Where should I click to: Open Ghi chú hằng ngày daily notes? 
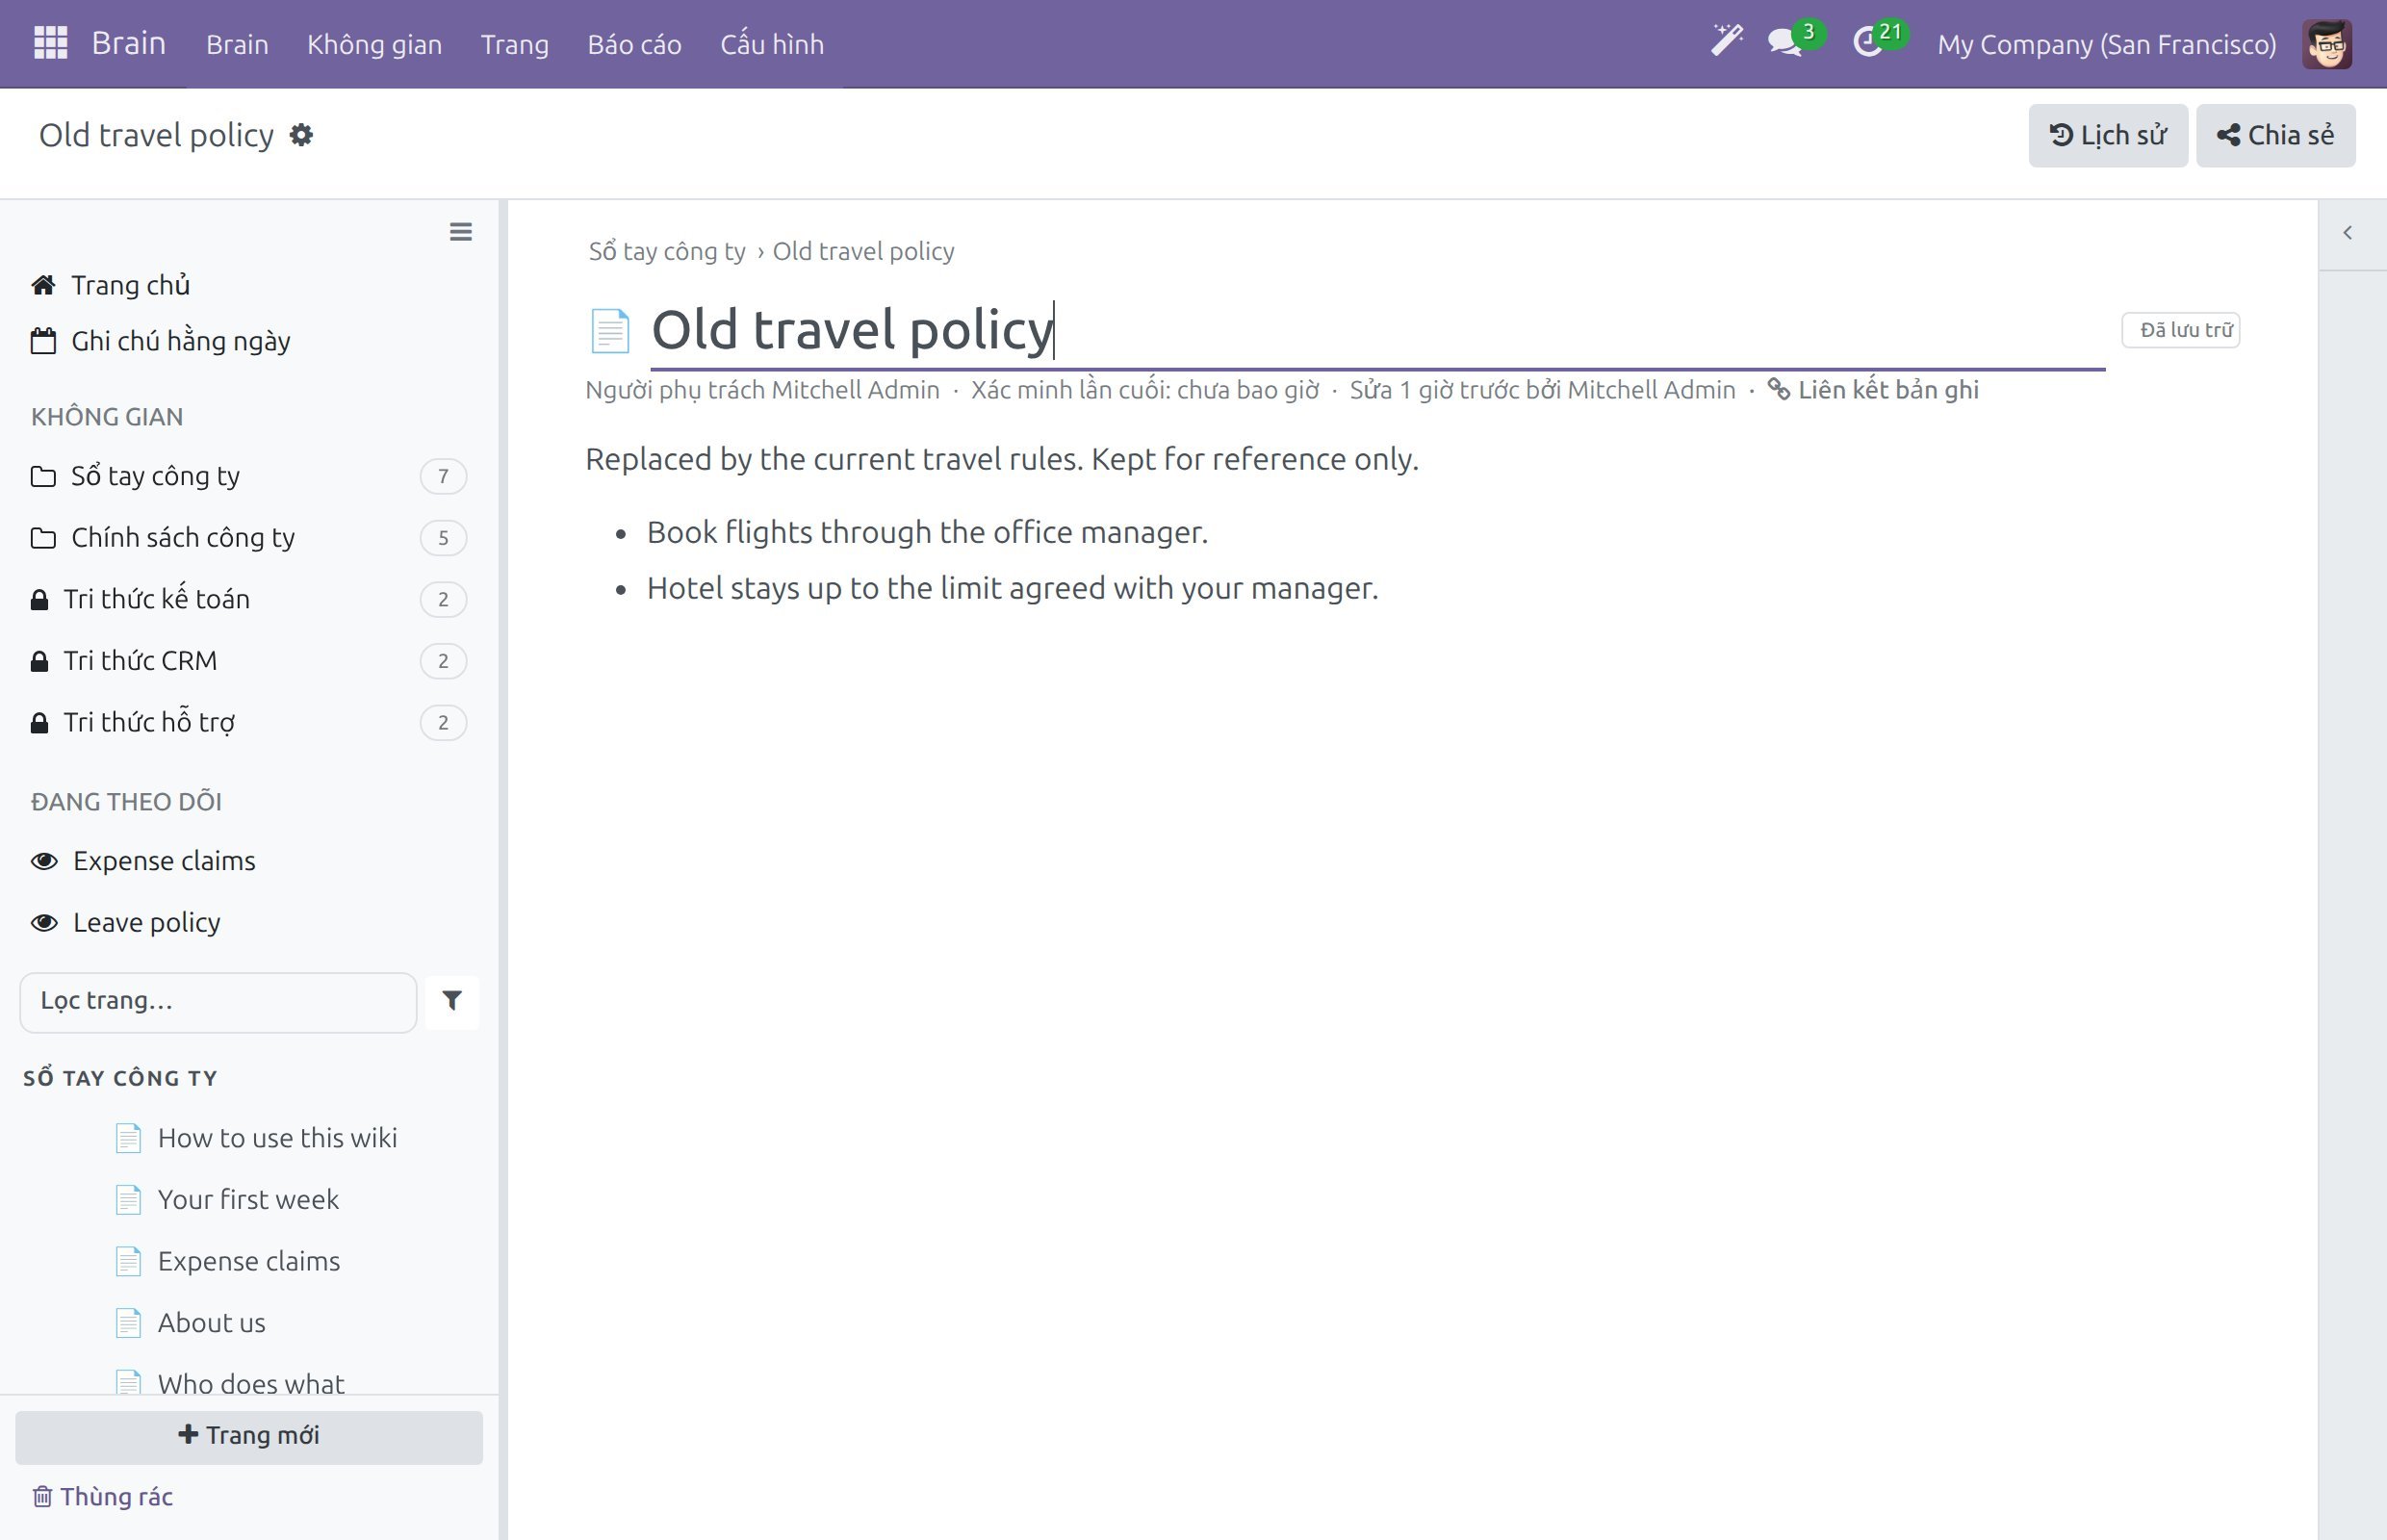(160, 341)
